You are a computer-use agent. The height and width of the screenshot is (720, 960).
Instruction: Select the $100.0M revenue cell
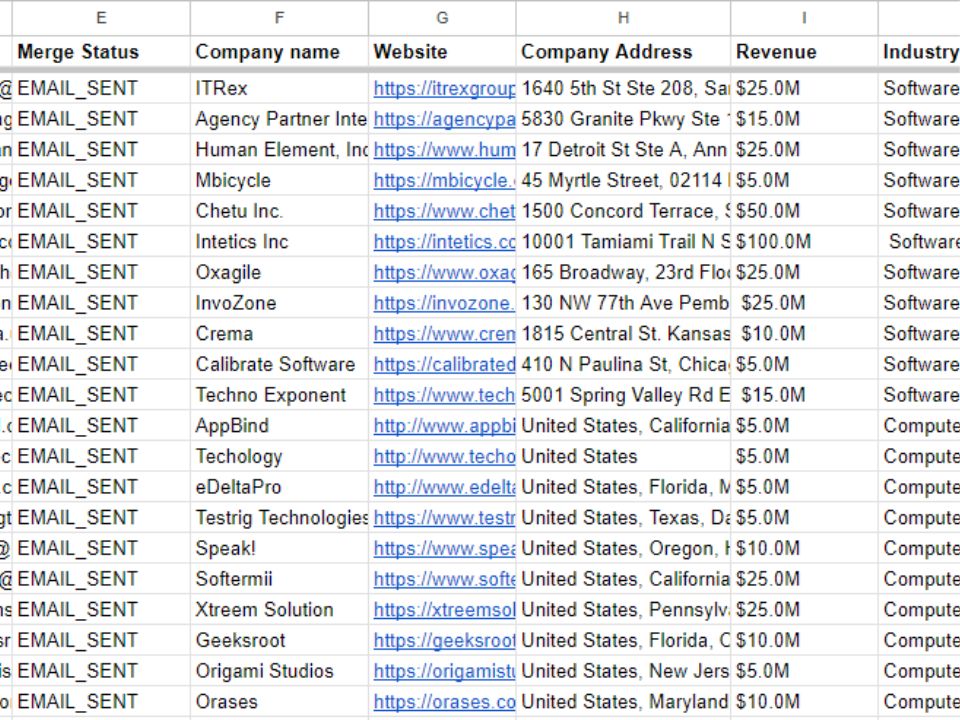804,242
